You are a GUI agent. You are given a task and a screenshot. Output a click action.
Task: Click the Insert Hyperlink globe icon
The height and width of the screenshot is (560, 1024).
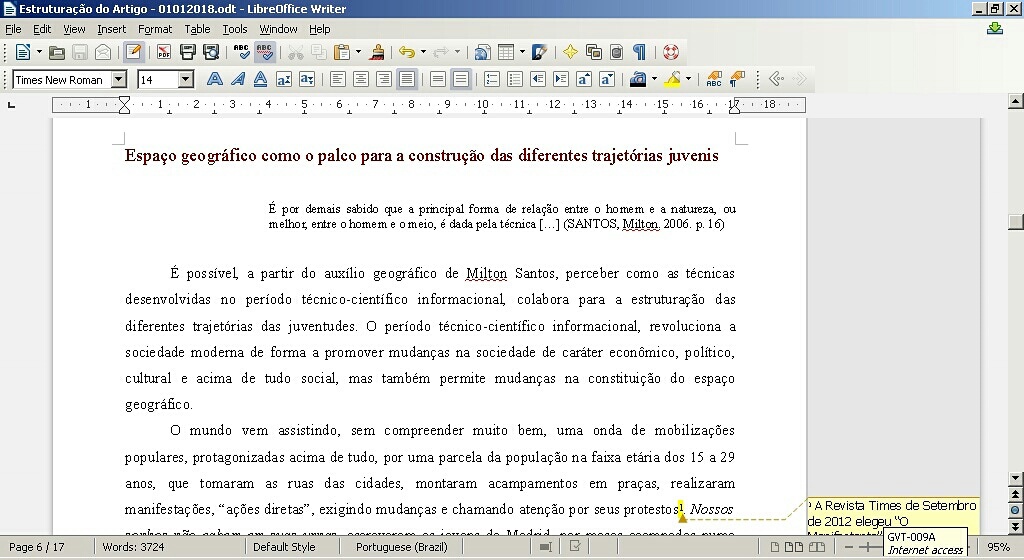pos(482,52)
